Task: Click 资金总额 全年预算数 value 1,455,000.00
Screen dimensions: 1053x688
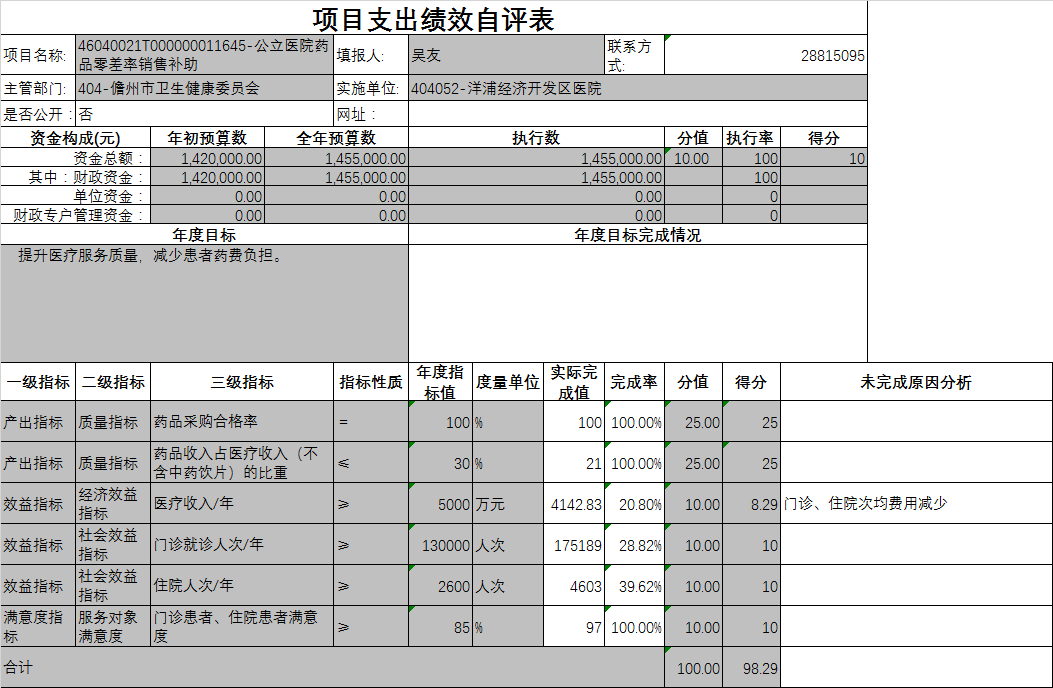Action: tap(336, 158)
